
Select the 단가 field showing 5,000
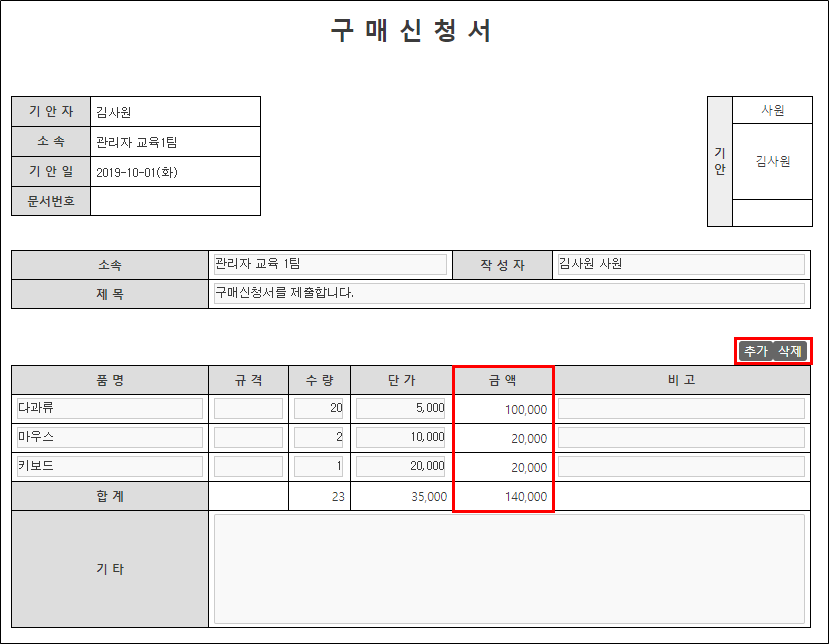click(x=401, y=408)
